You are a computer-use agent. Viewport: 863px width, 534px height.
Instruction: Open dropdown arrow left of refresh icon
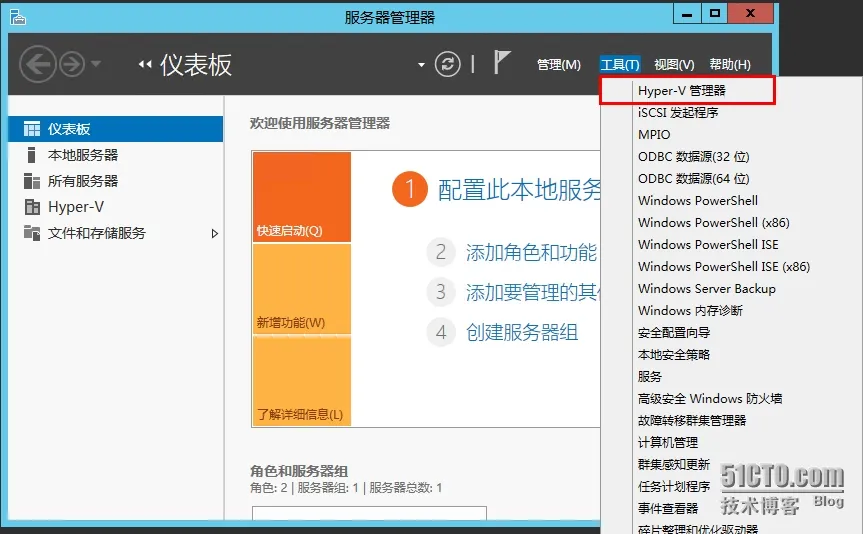pos(421,64)
